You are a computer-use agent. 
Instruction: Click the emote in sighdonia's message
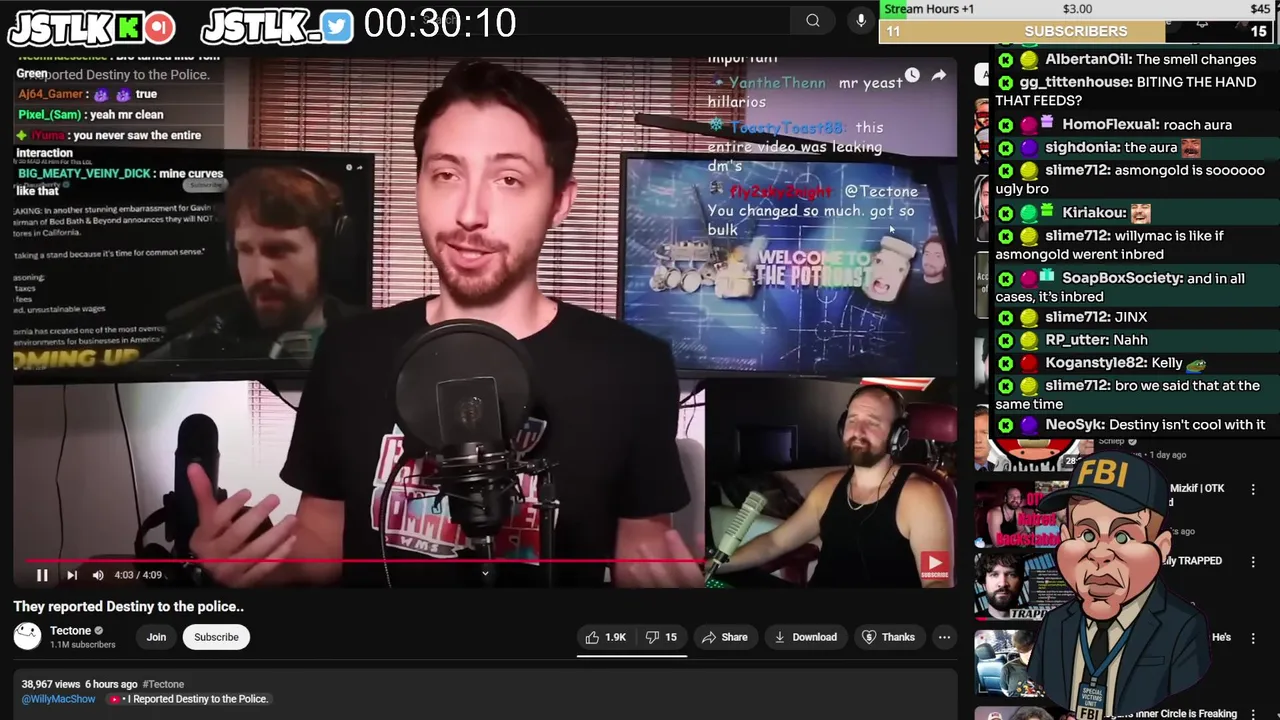pos(1190,148)
